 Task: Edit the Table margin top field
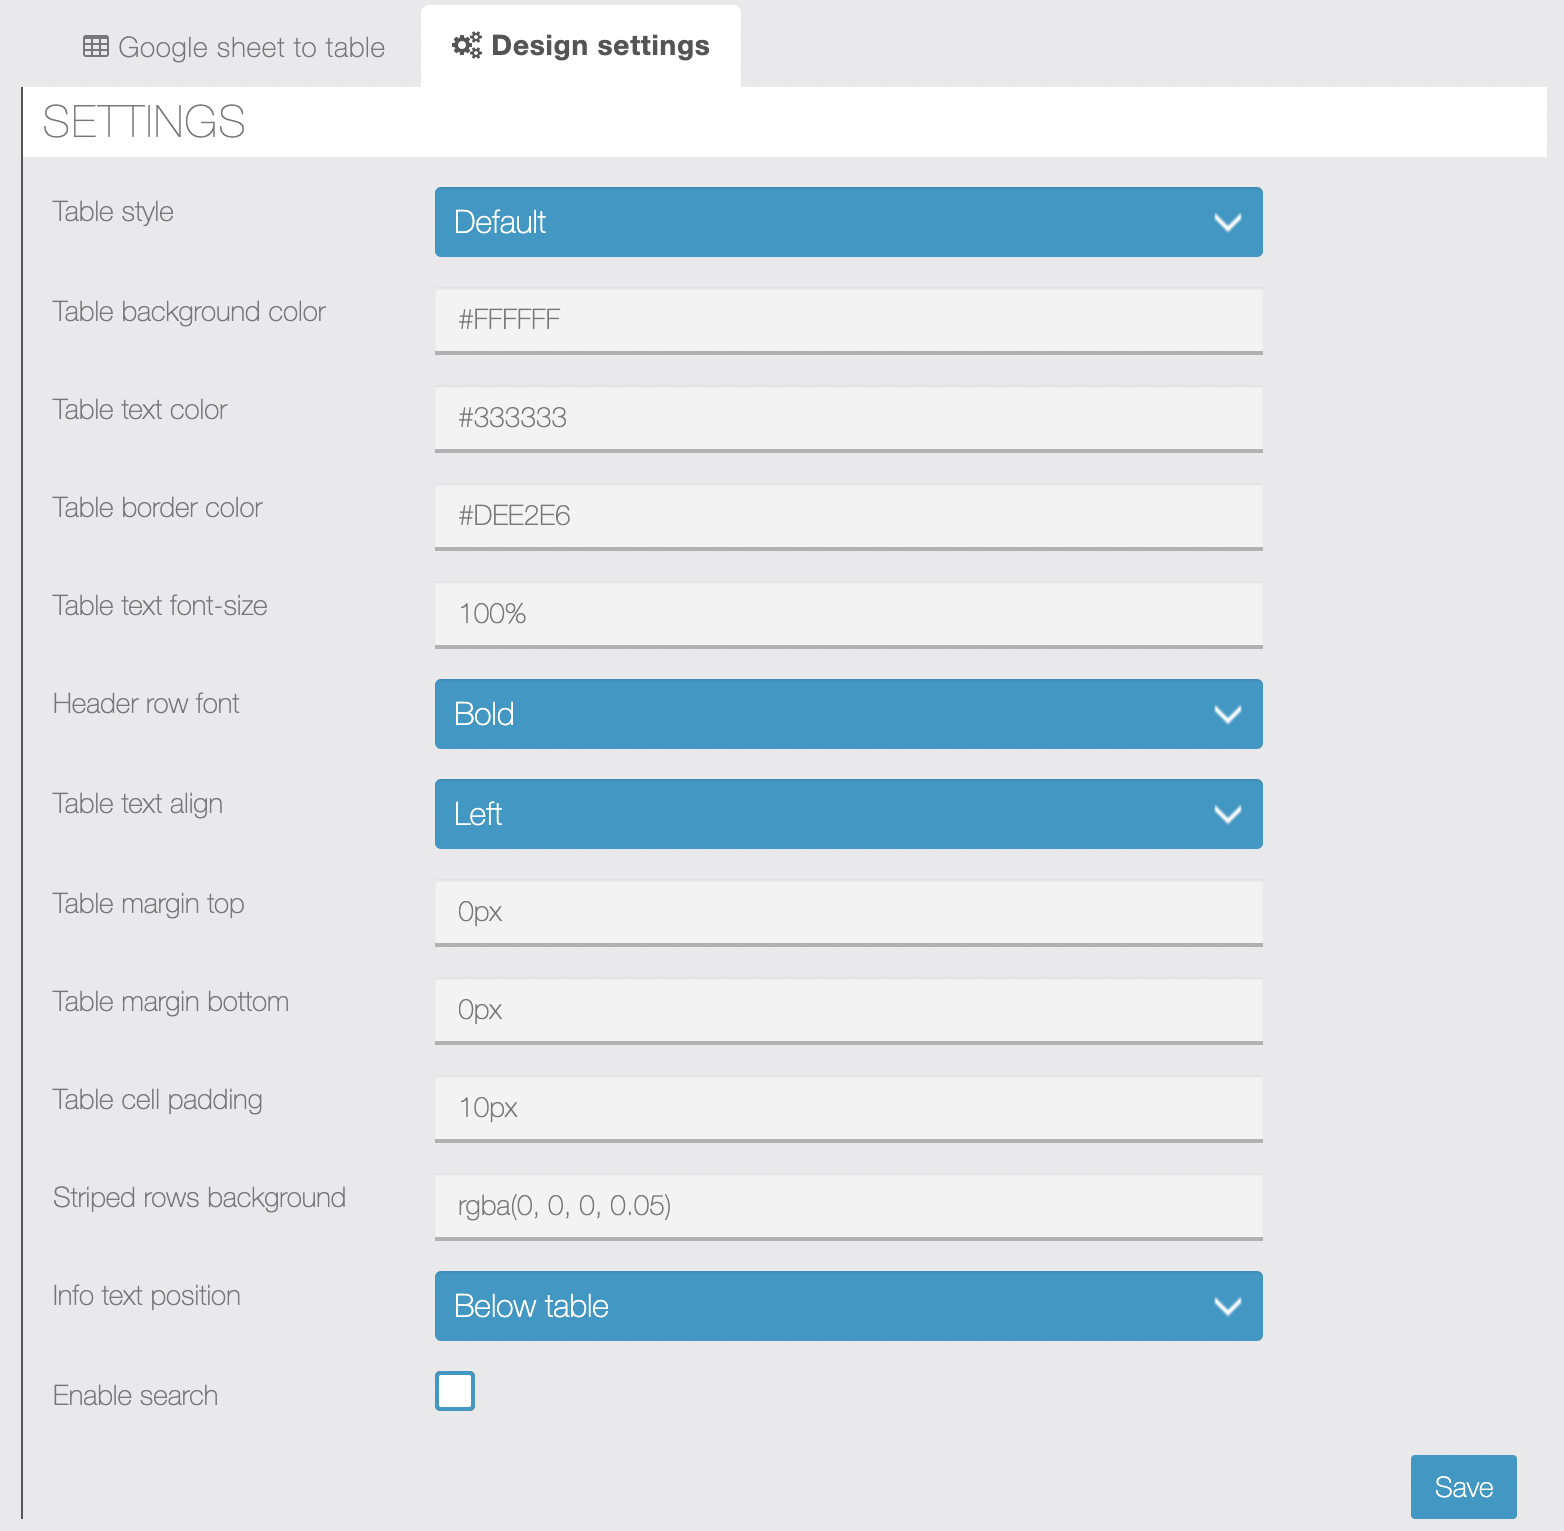(848, 912)
